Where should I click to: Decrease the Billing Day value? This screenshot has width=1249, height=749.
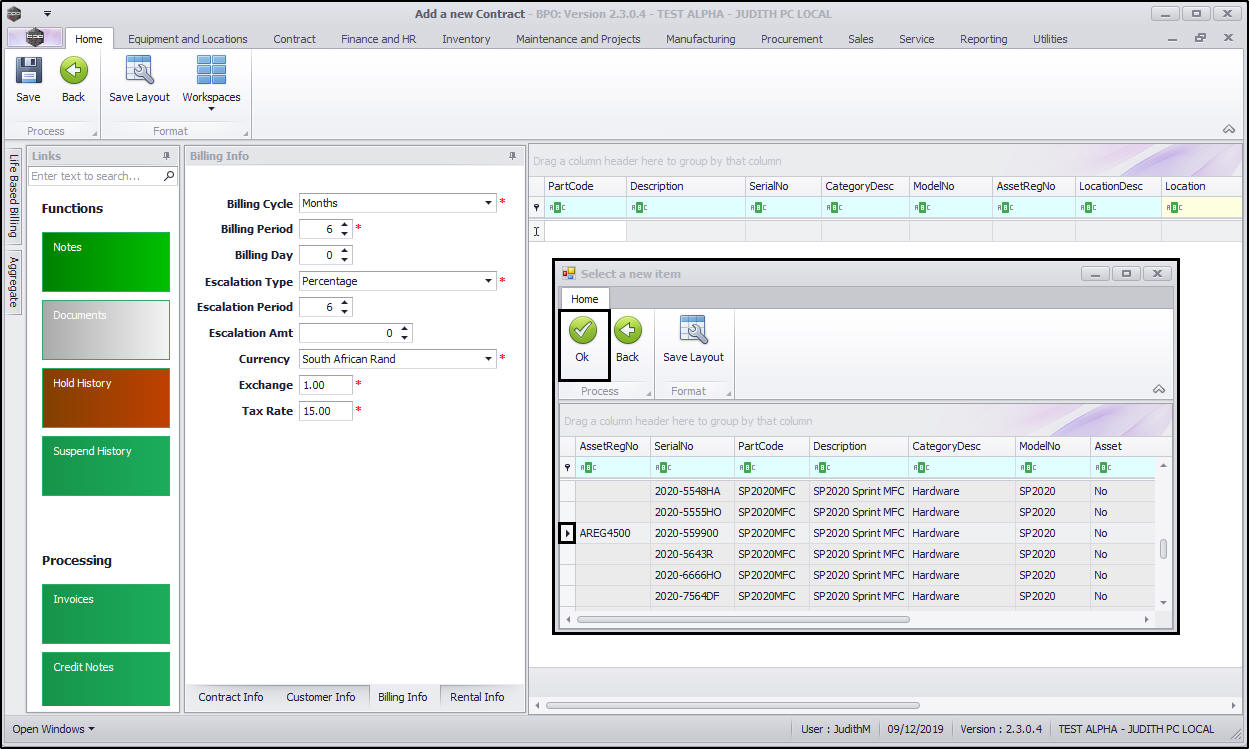(x=345, y=259)
